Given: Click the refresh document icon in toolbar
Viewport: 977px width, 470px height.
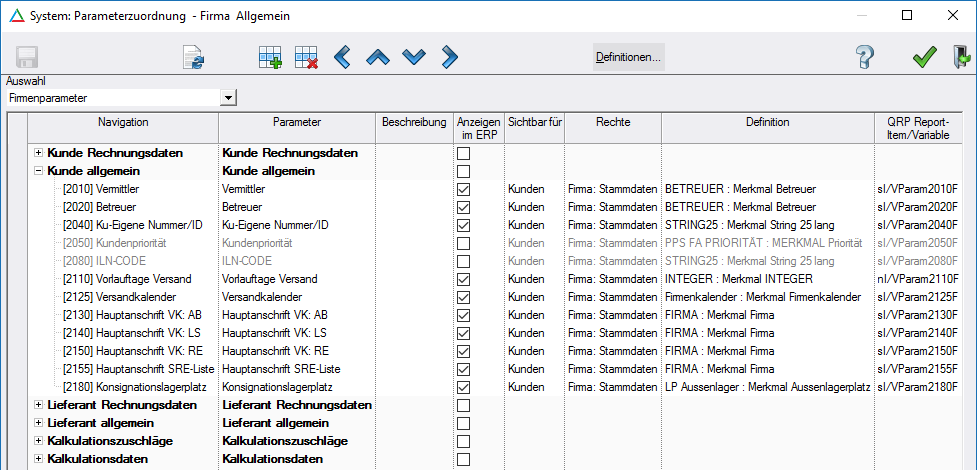Looking at the screenshot, I should (193, 58).
